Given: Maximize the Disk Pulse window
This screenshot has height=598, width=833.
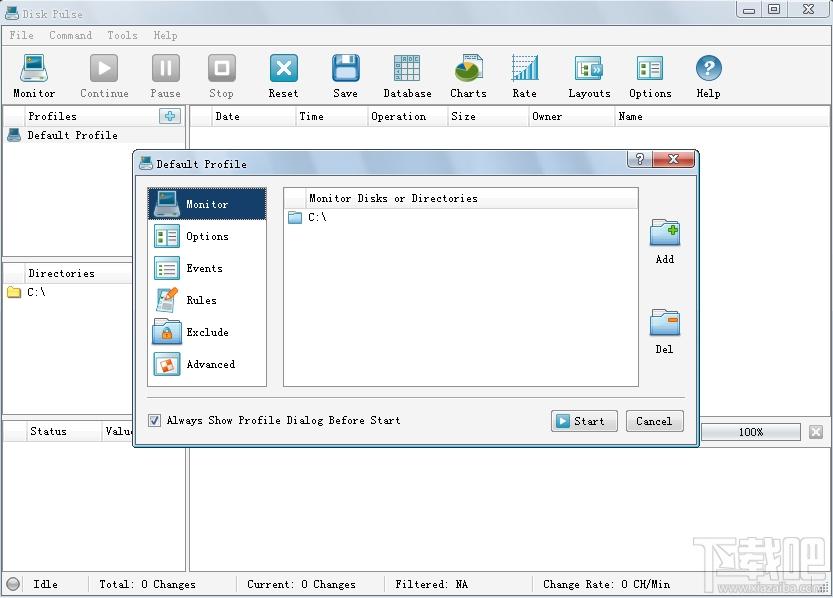Looking at the screenshot, I should (x=774, y=10).
